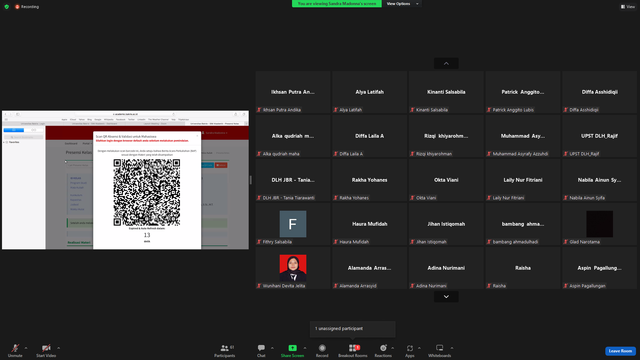
Task: Select Wurihani Devita Jelita's photo tile
Action: tap(293, 268)
